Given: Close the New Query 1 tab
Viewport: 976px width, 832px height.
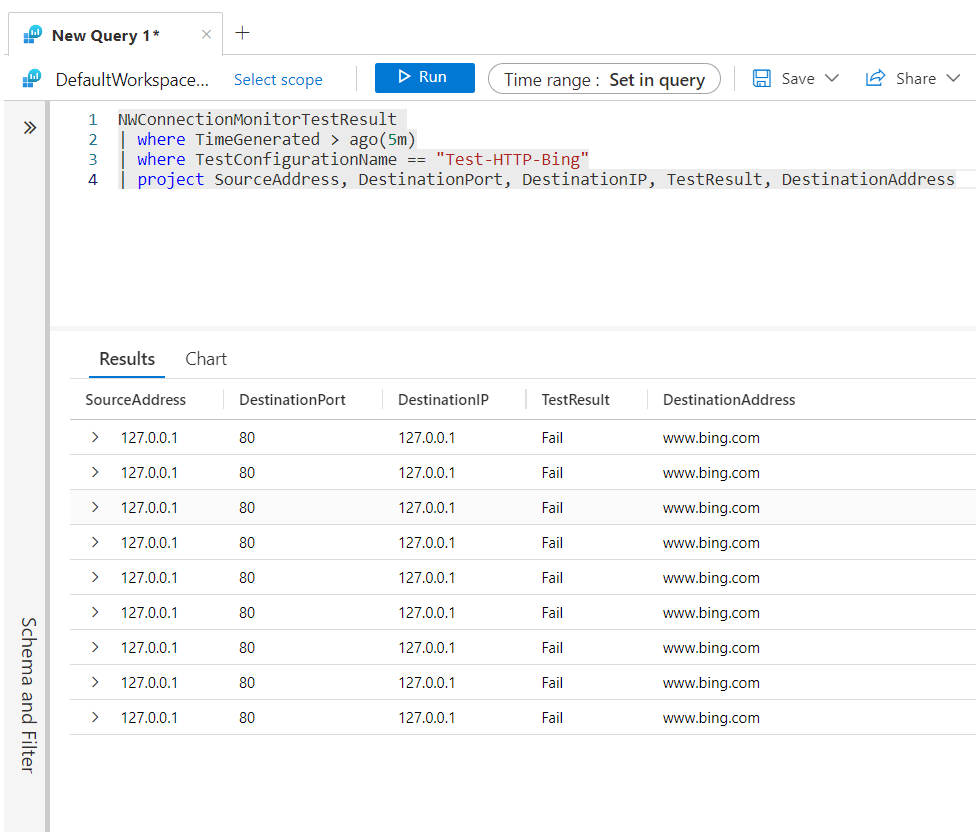Looking at the screenshot, I should click(x=207, y=35).
